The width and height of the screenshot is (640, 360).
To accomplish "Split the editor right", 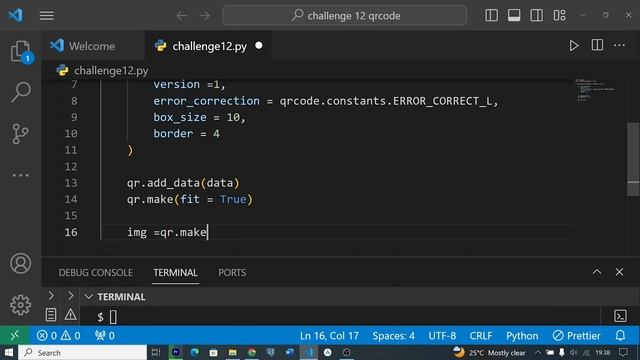I will point(597,45).
